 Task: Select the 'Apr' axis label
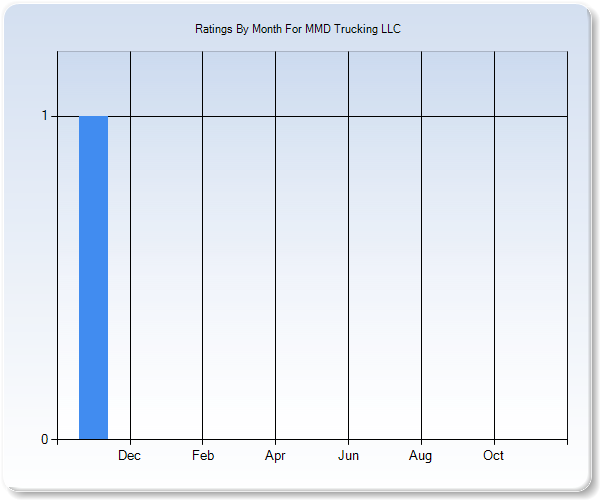275,456
